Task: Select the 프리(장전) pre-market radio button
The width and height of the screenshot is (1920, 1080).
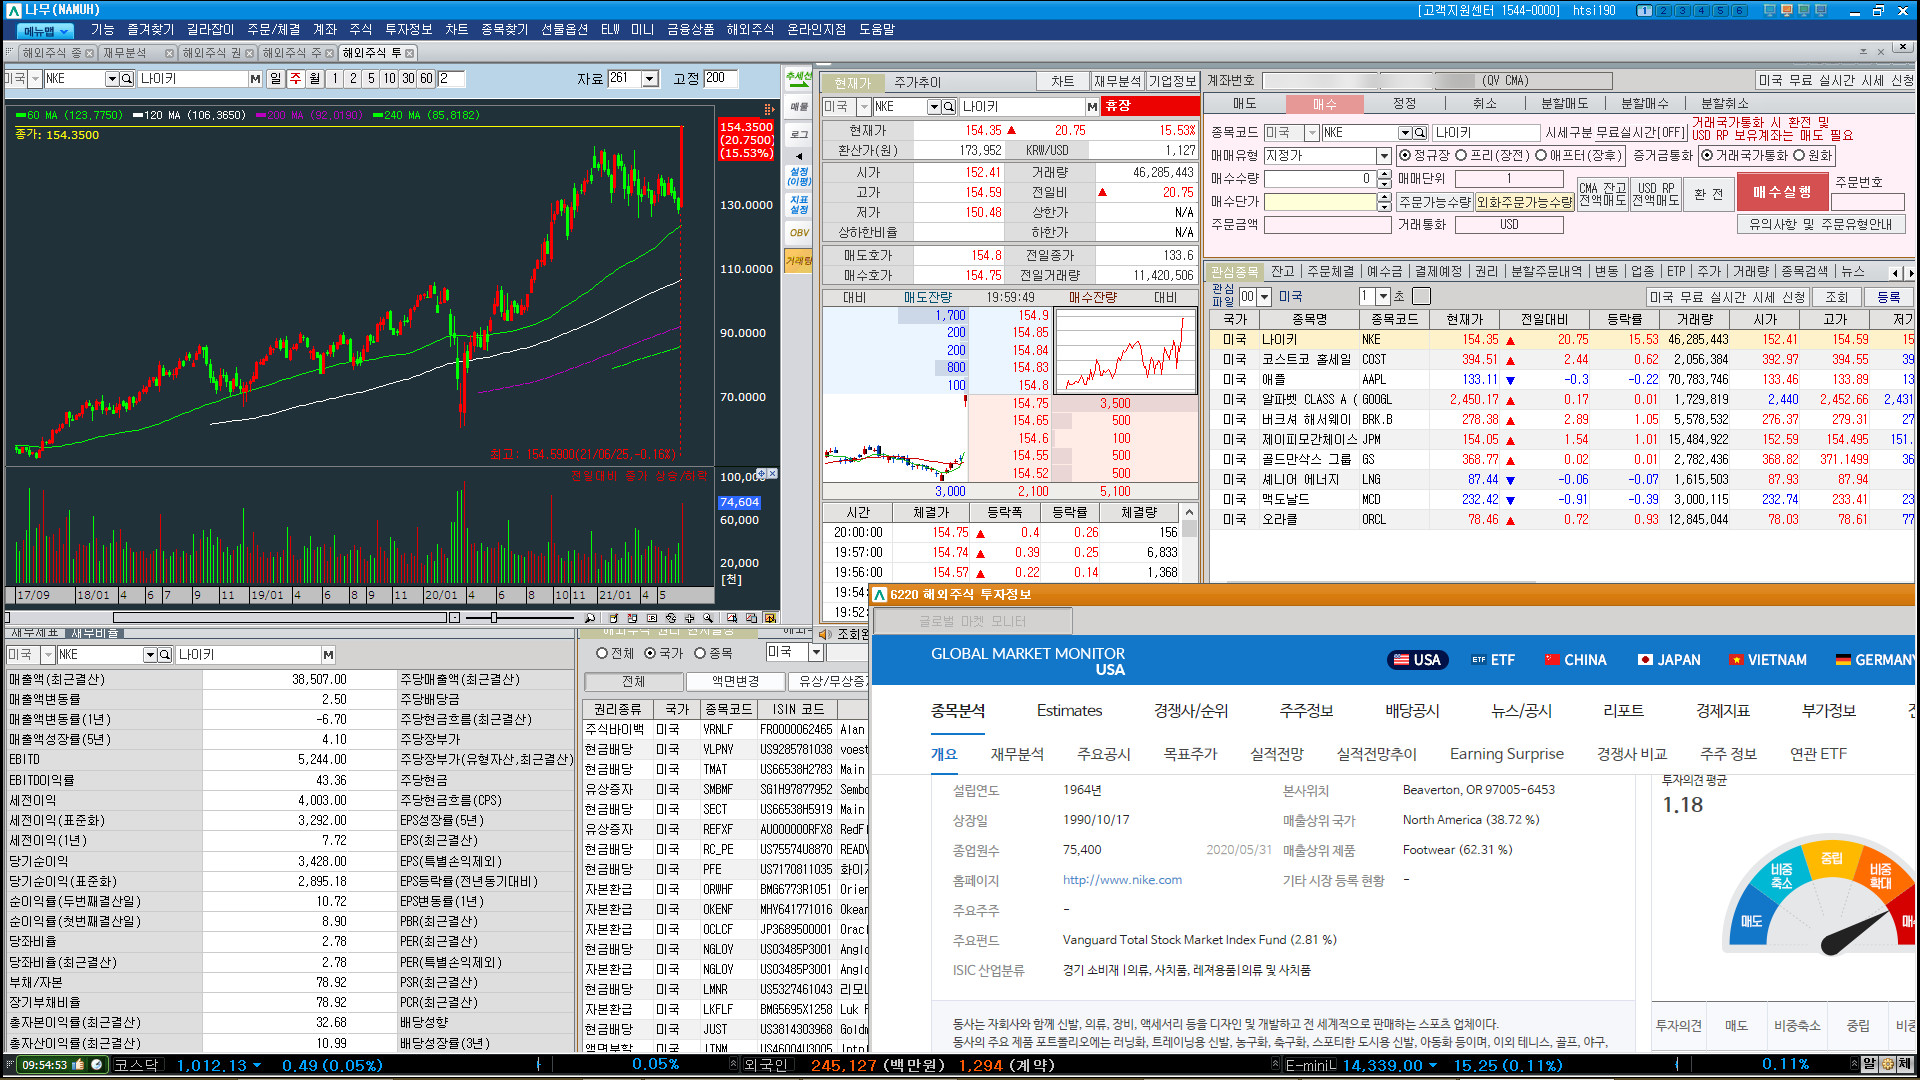Action: click(x=1461, y=156)
